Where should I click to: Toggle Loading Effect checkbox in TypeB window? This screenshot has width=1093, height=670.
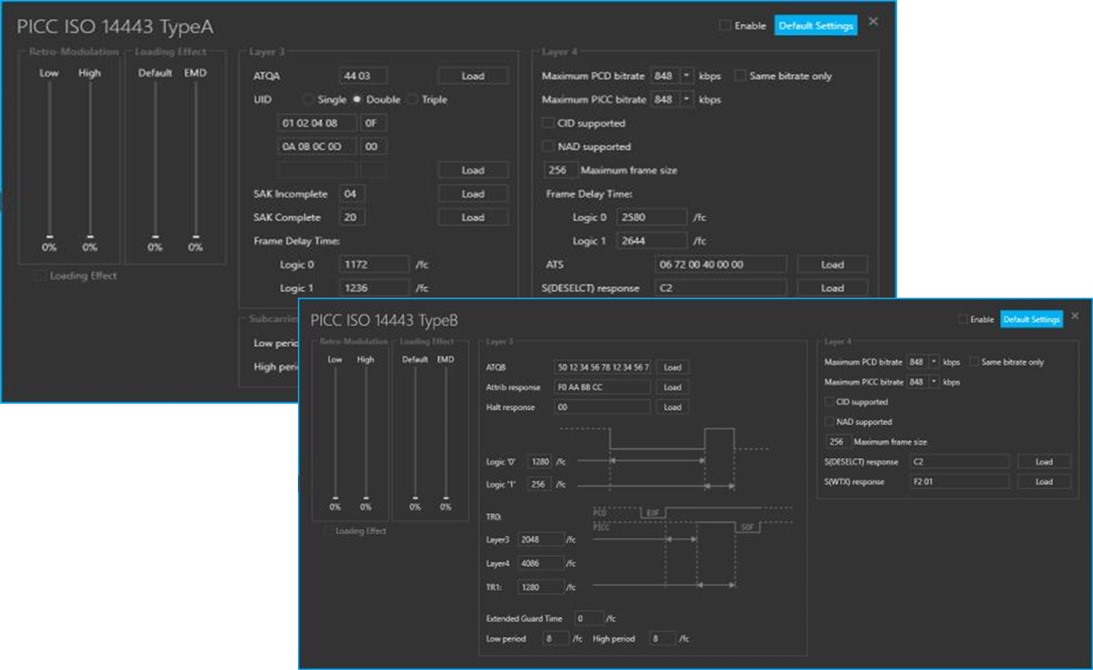[328, 531]
